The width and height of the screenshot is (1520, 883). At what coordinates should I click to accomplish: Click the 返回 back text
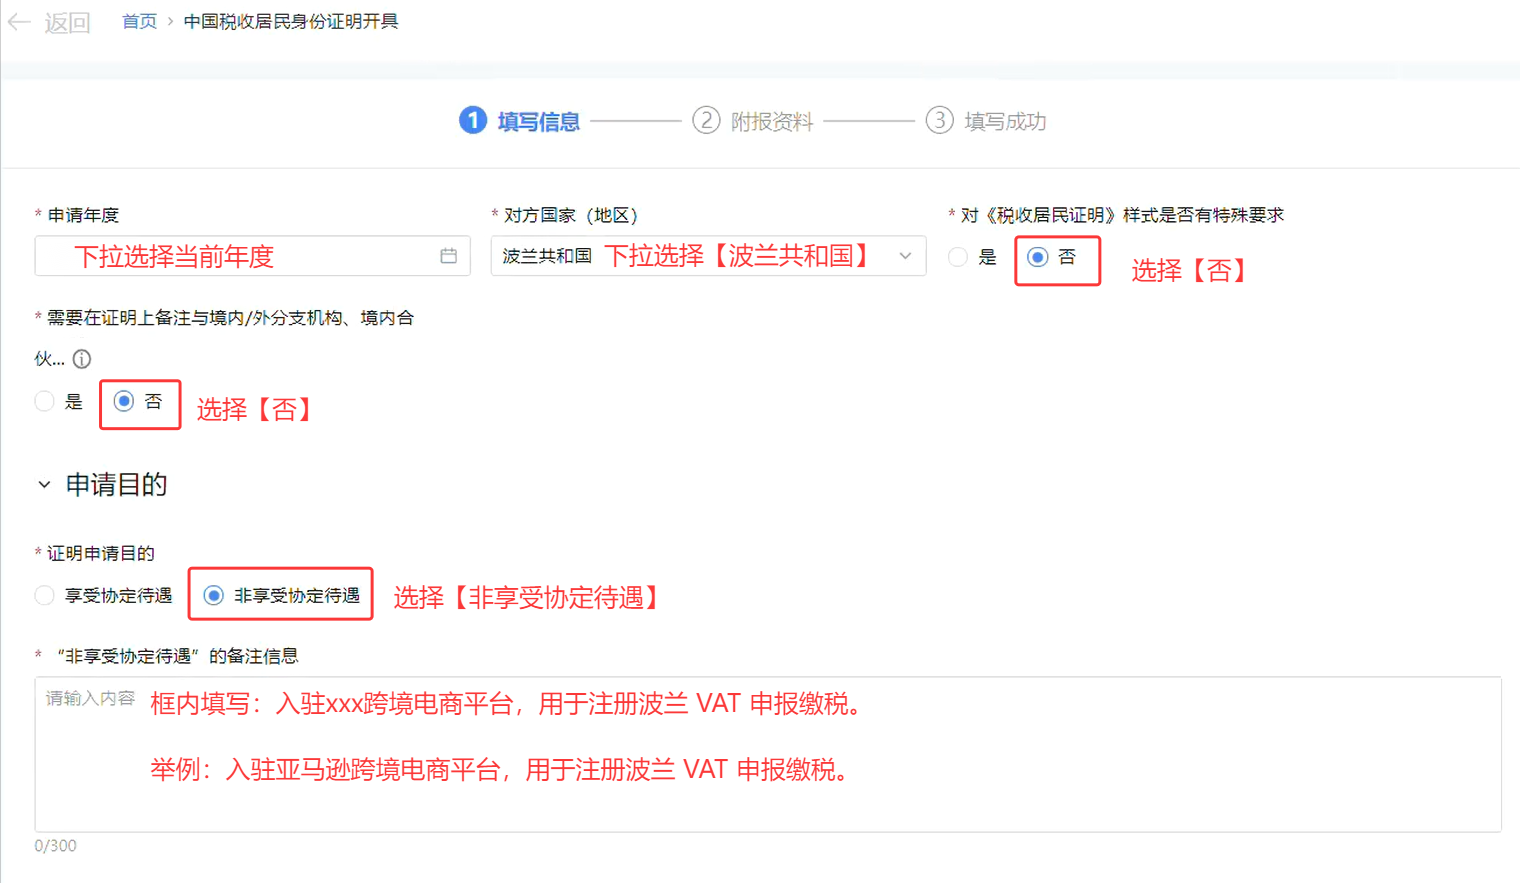[x=67, y=22]
